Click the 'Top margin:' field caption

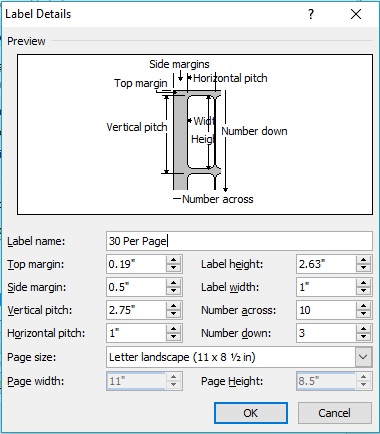[36, 265]
